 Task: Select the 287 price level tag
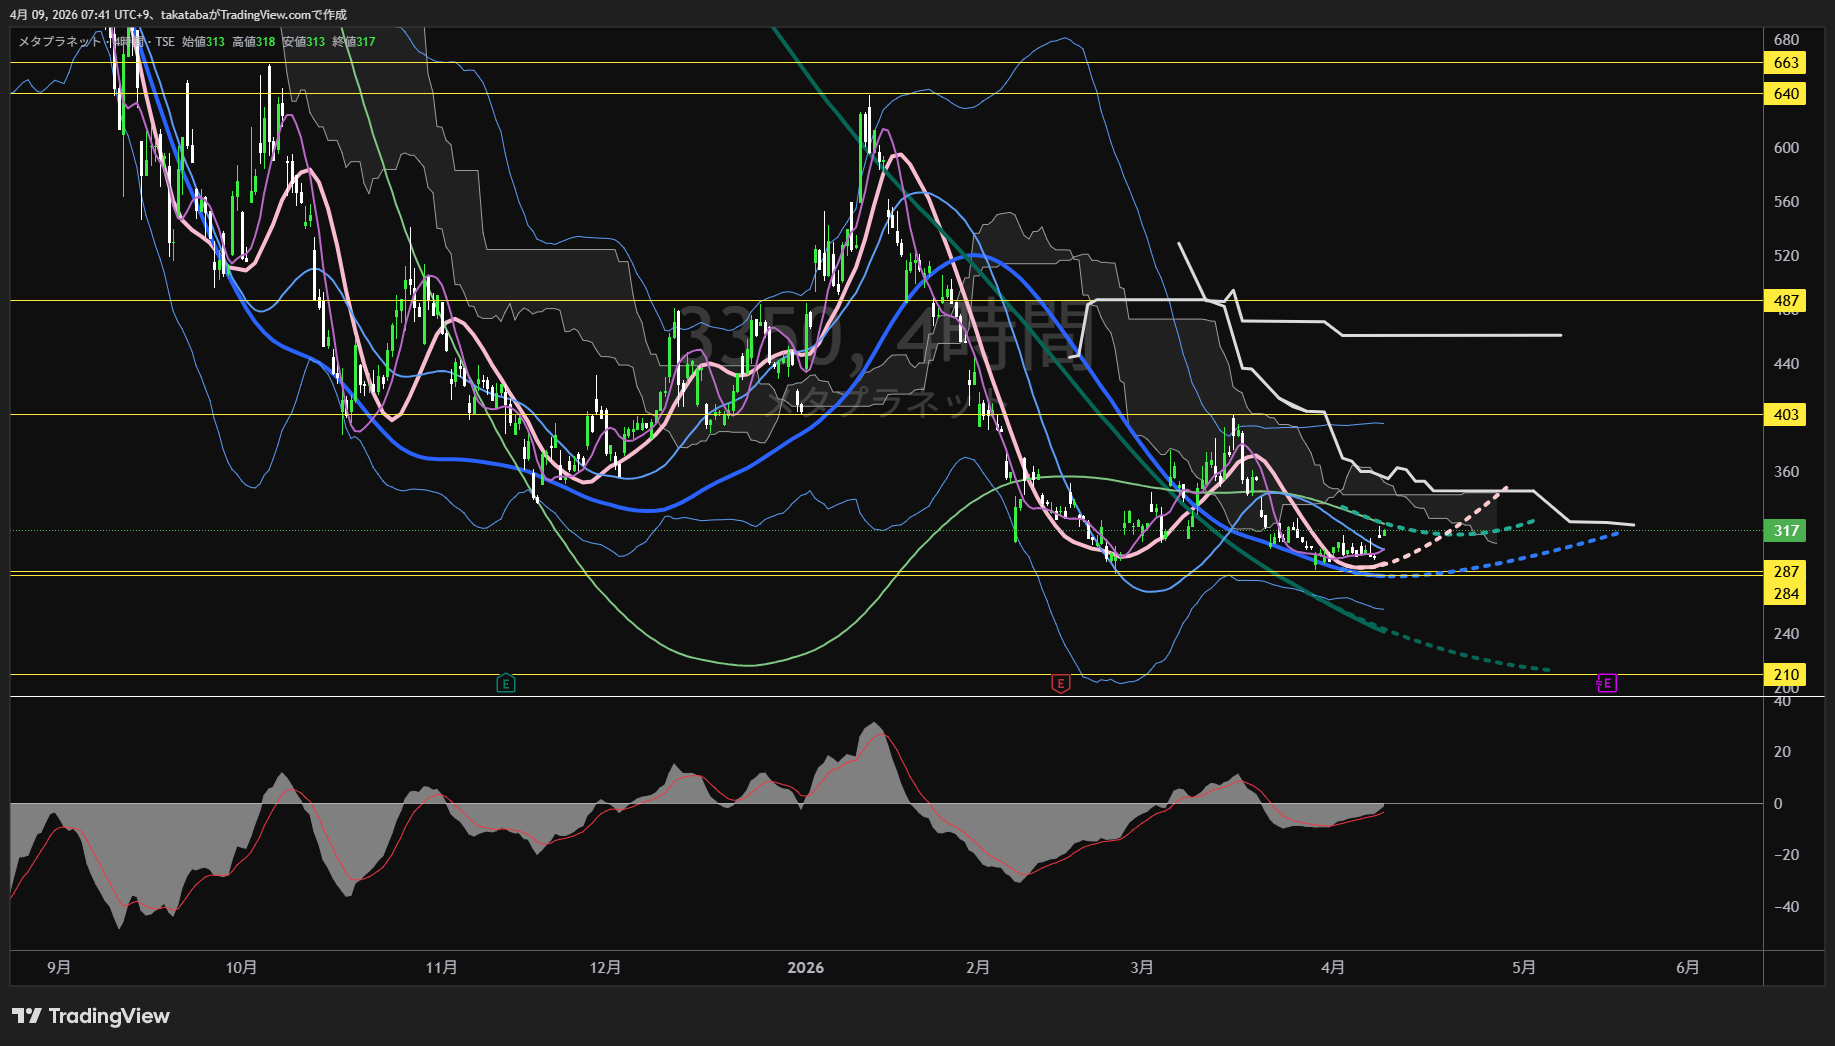click(x=1785, y=572)
